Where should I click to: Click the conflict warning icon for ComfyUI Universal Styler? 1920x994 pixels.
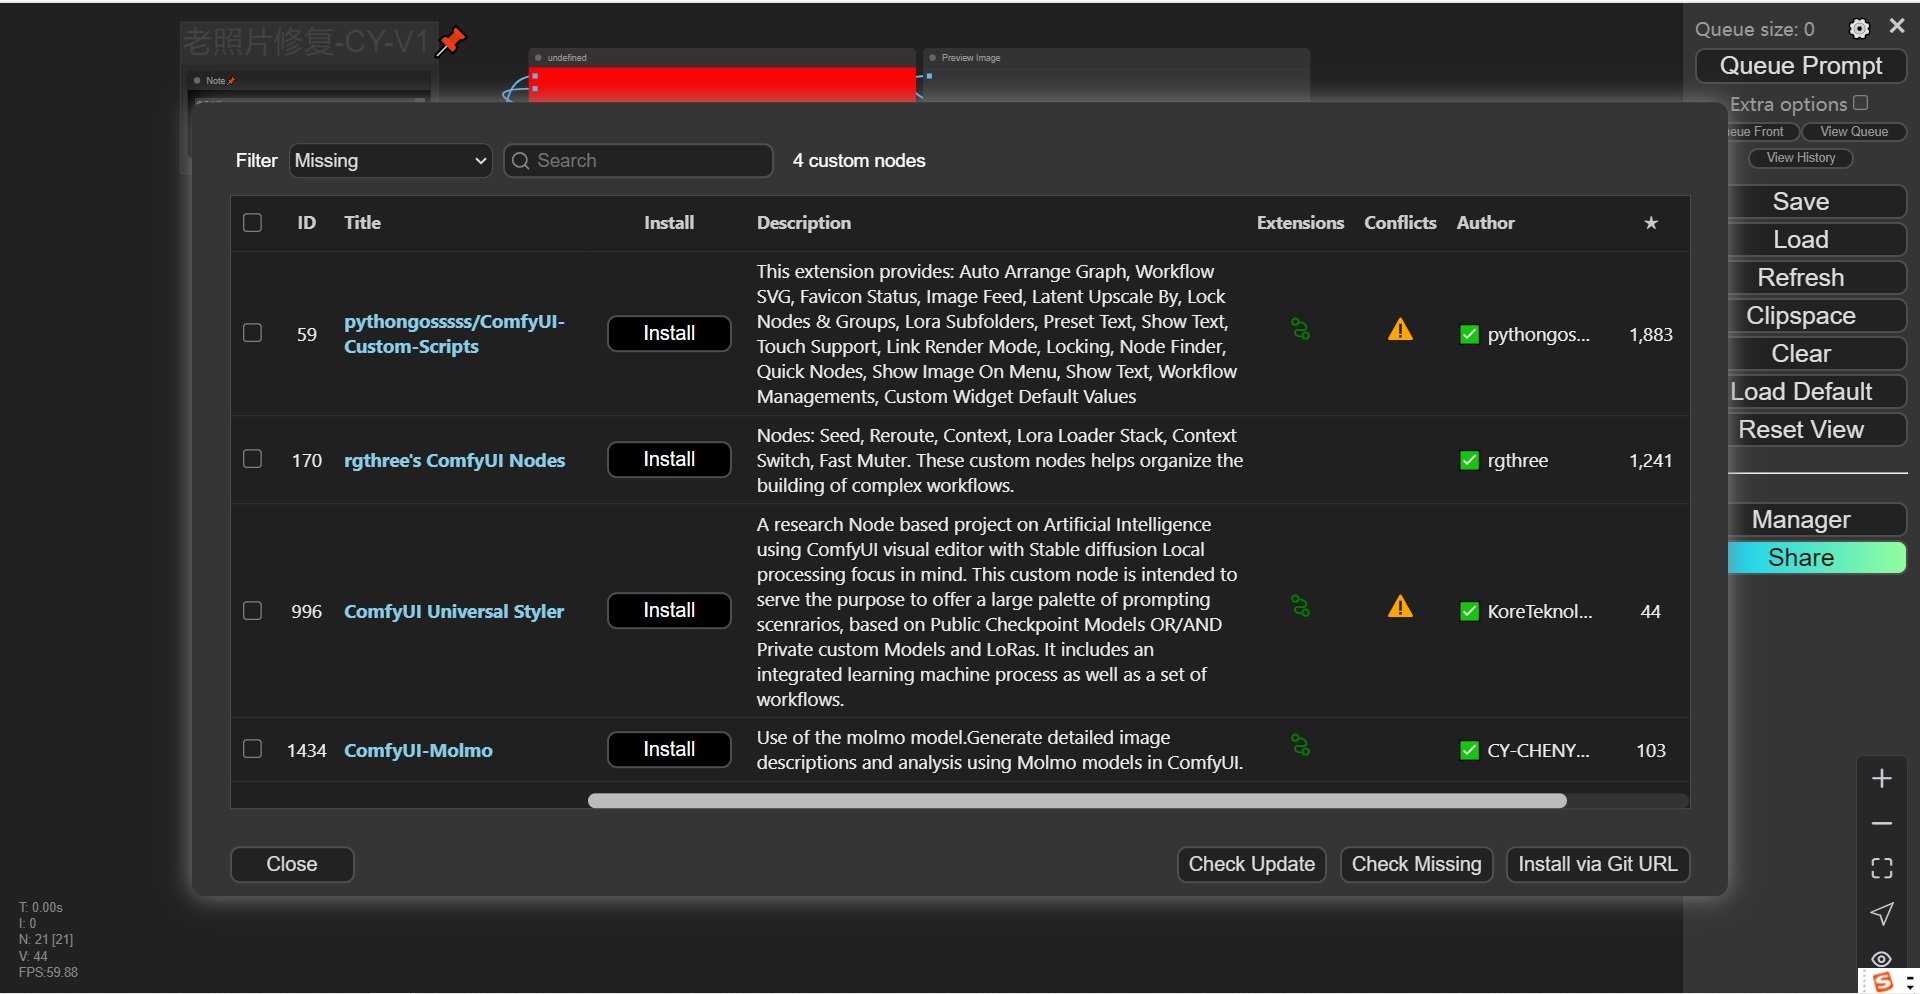(x=1400, y=606)
